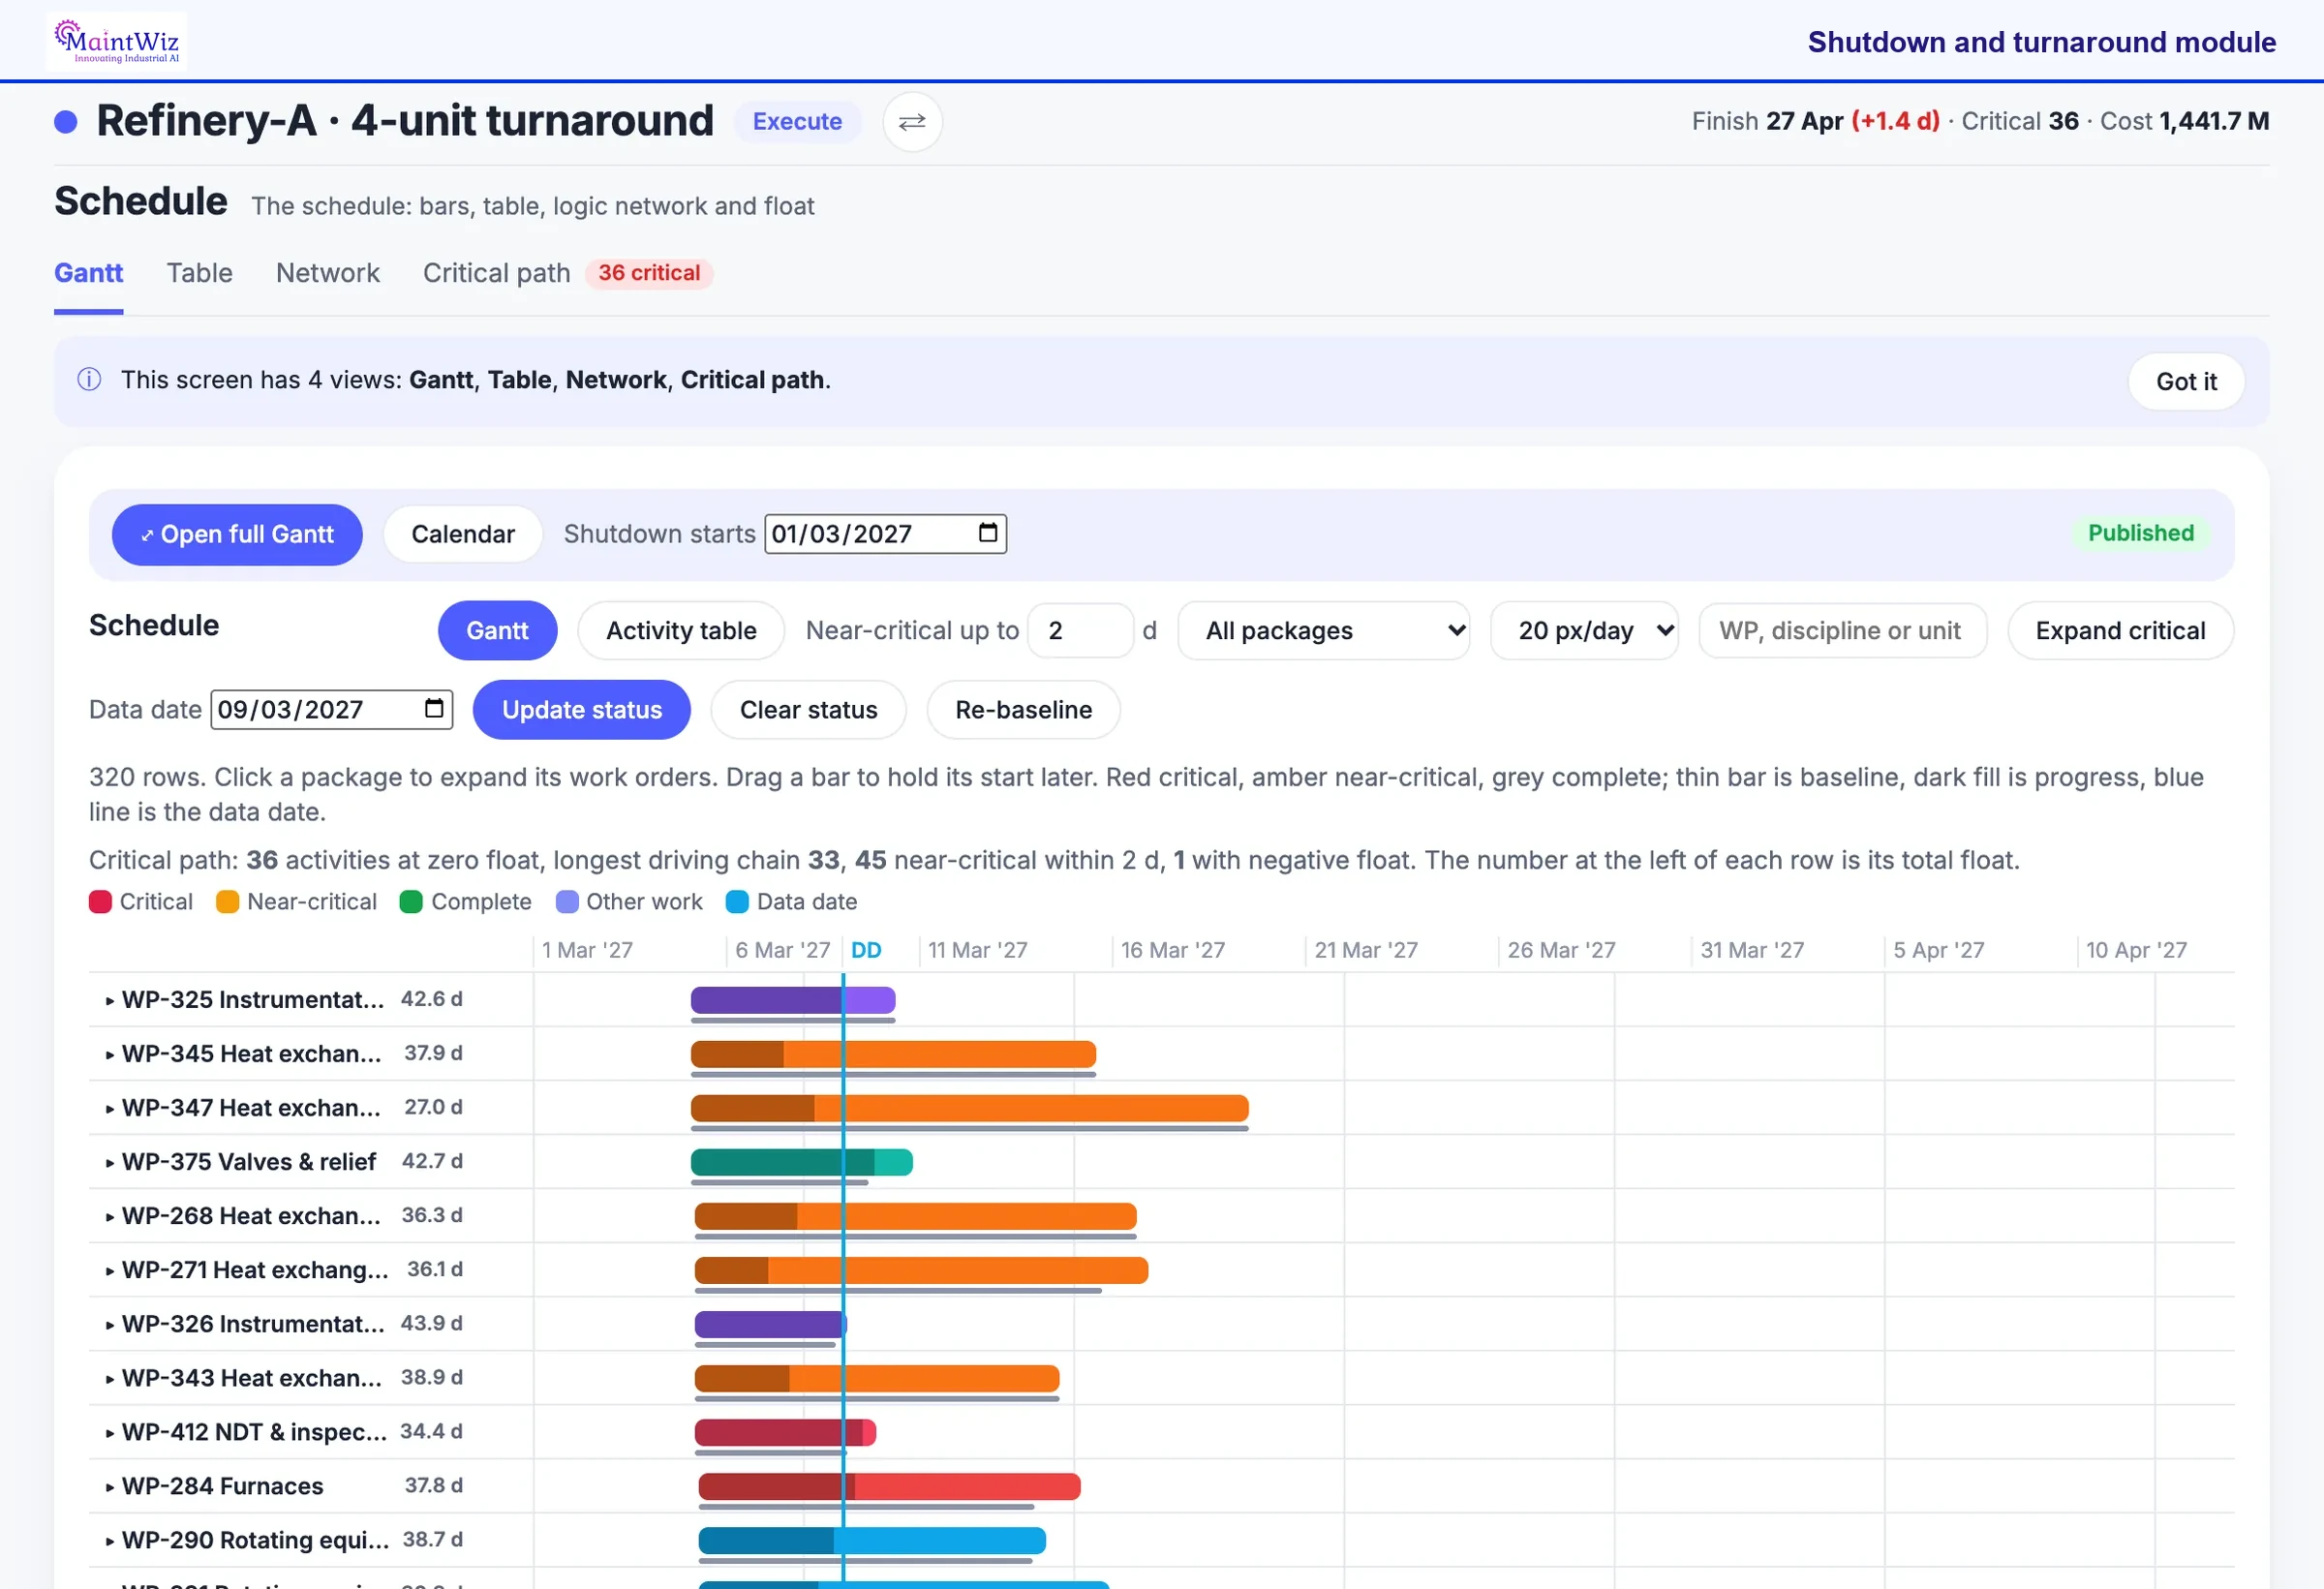Viewport: 2324px width, 1589px height.
Task: Click the Shutdown starts date field
Action: pyautogui.click(x=885, y=533)
